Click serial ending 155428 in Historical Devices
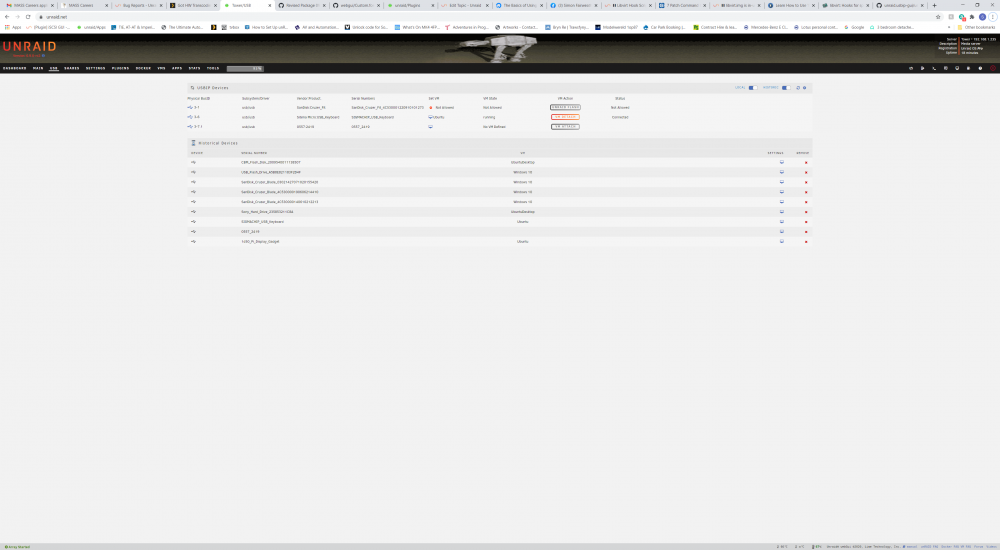Viewport: 1000px width, 550px height. [279, 182]
